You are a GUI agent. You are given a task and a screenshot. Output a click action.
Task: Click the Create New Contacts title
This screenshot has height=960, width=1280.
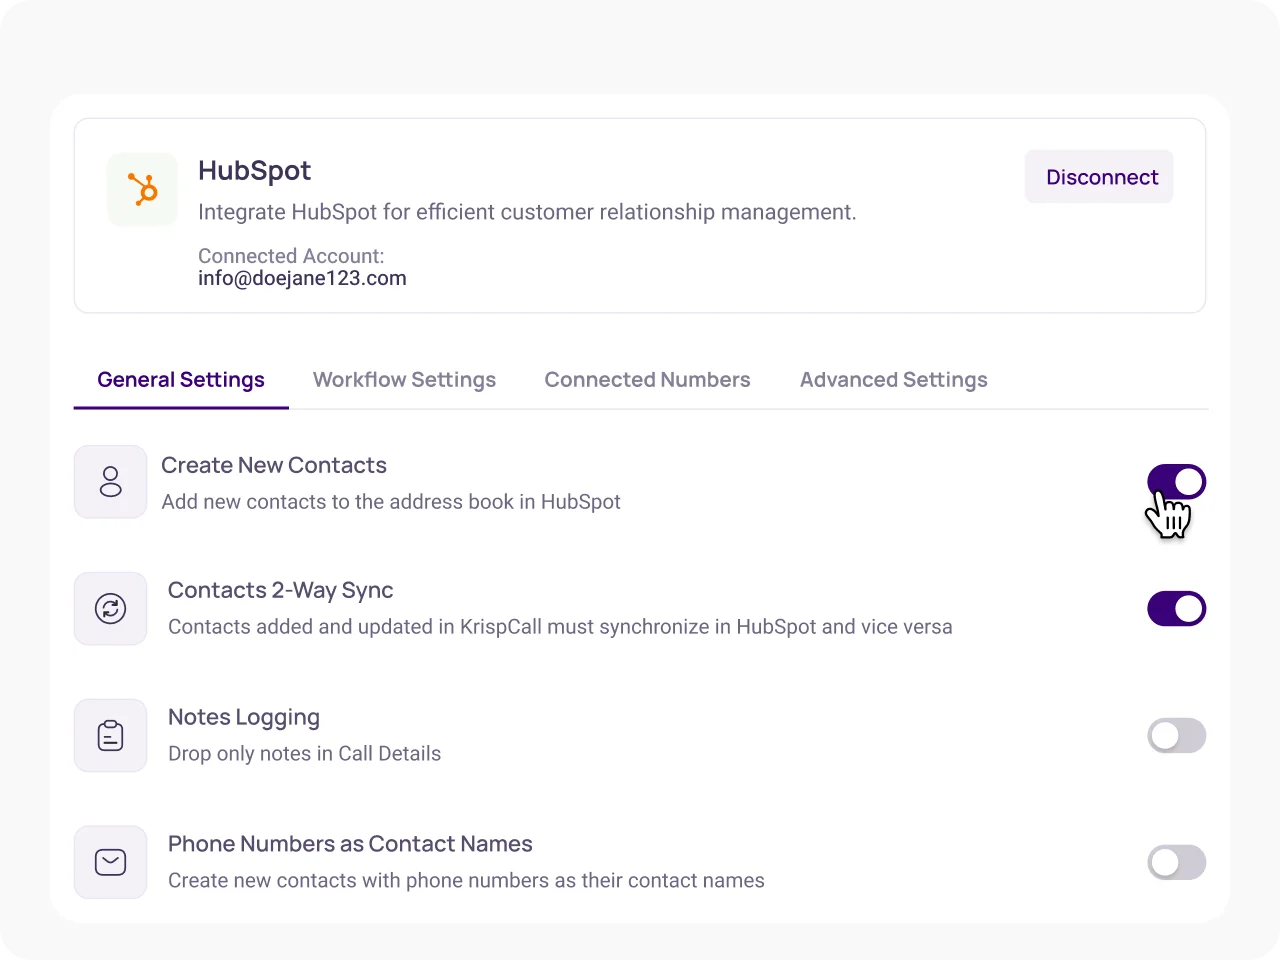274,465
